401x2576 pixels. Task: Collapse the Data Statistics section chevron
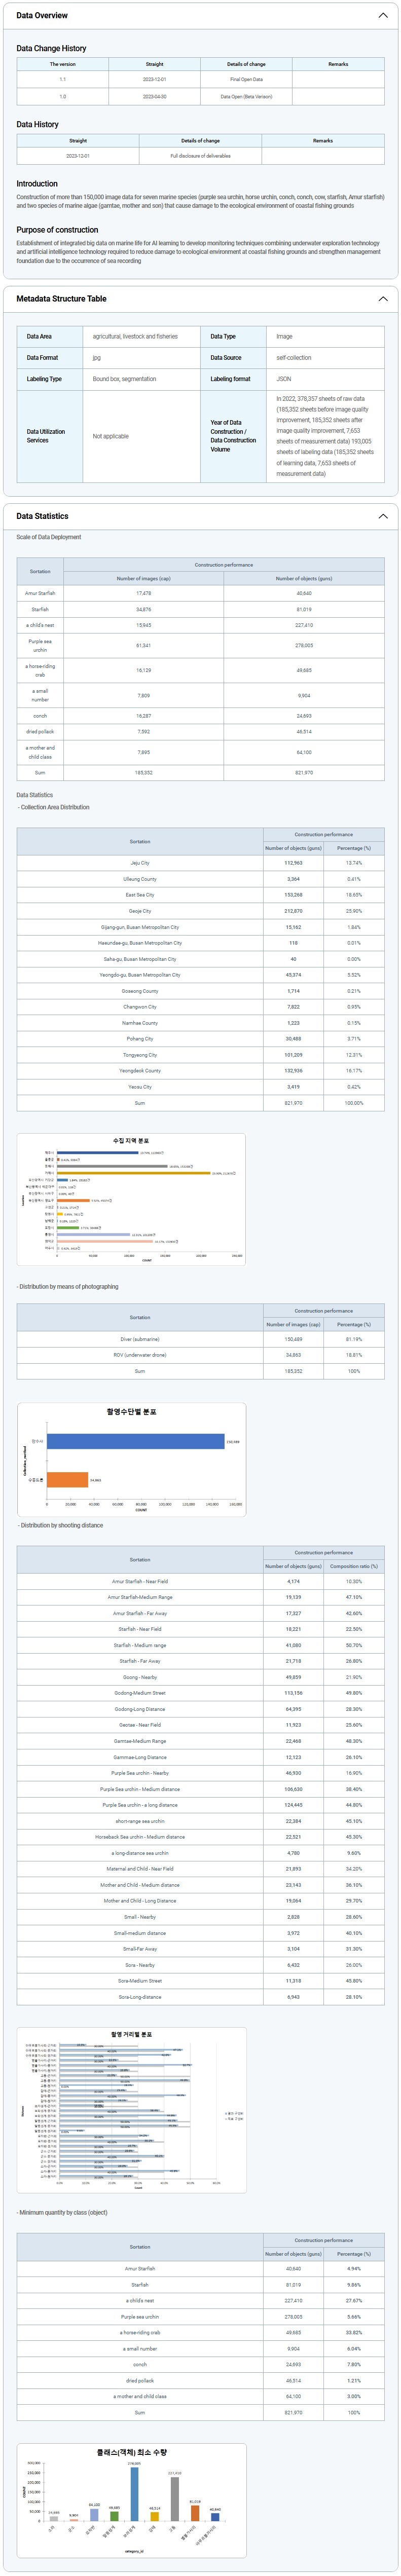[x=382, y=516]
